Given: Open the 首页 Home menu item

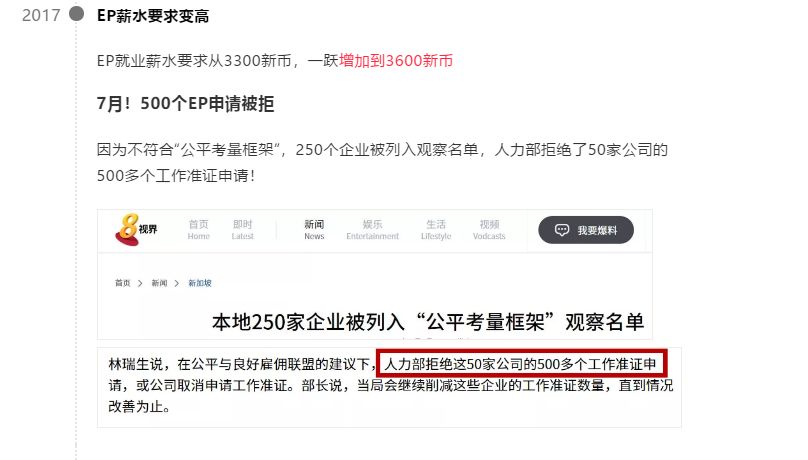Looking at the screenshot, I should pos(198,230).
